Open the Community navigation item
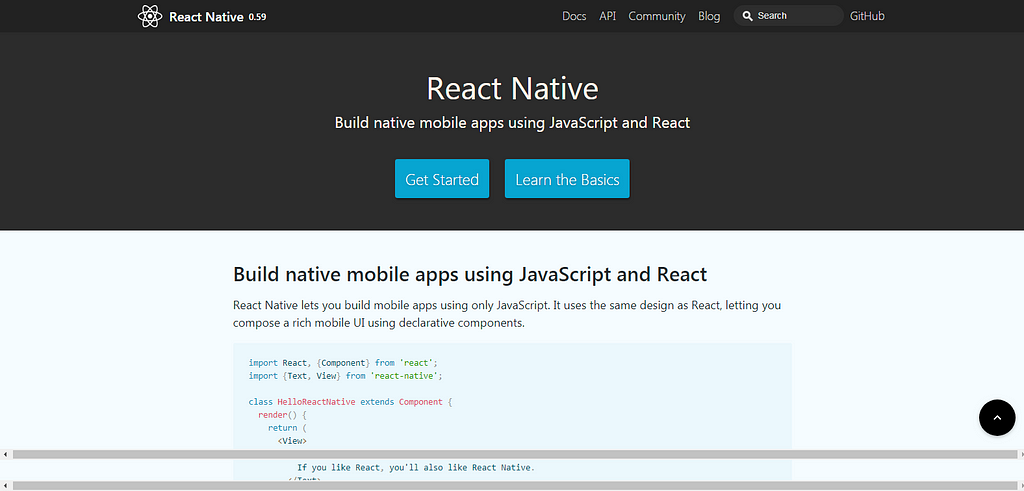 tap(657, 16)
